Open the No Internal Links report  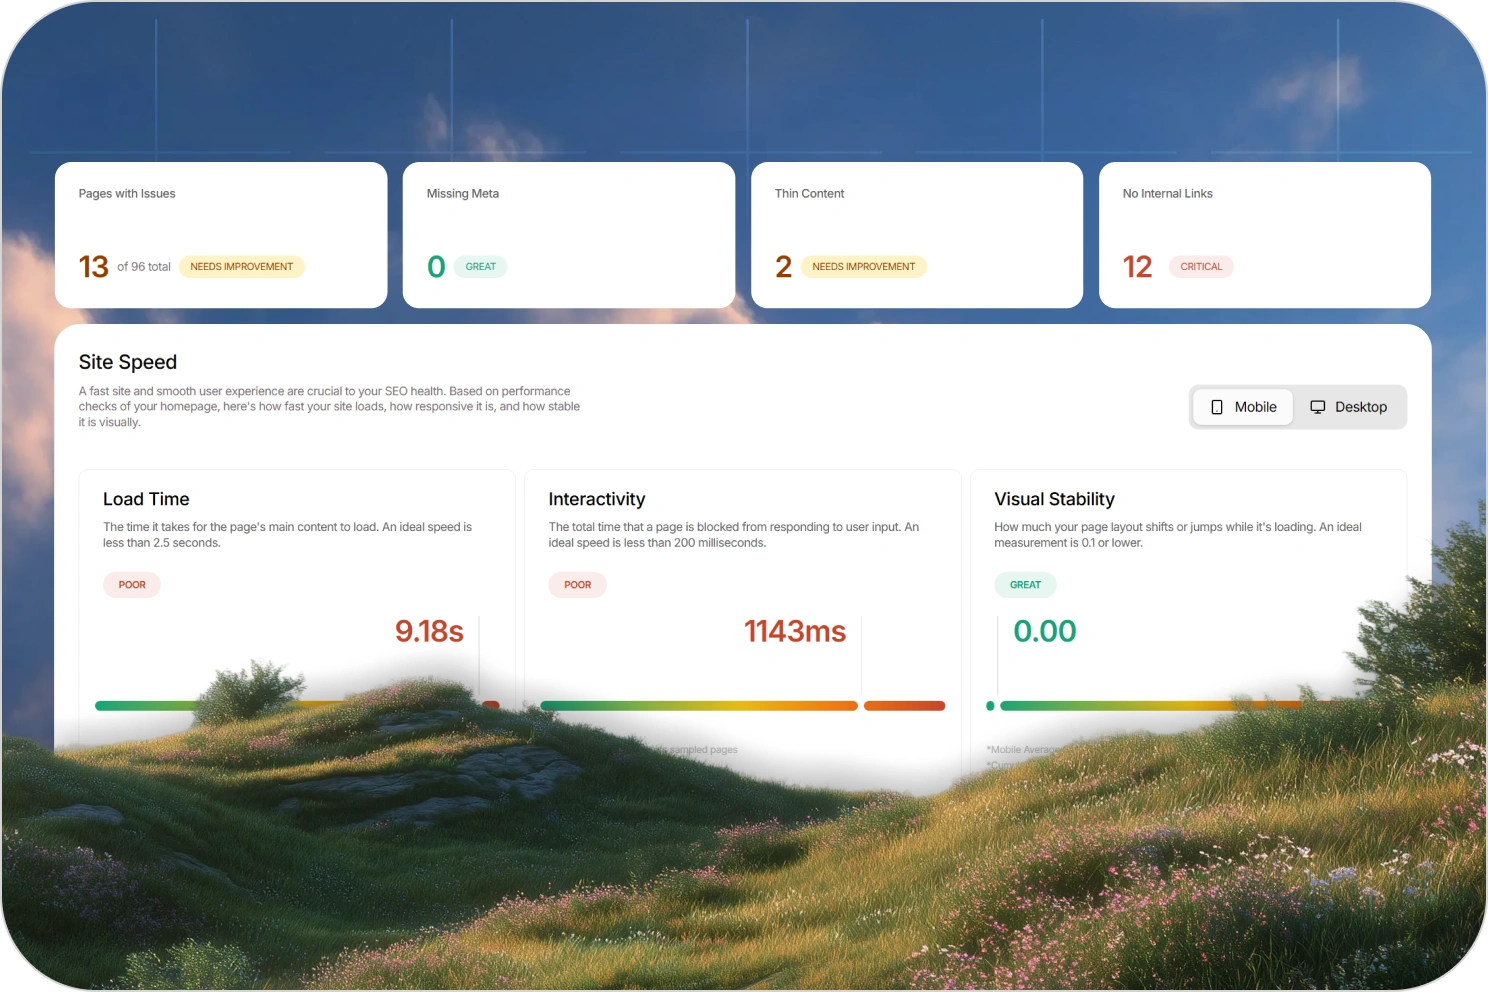1263,234
